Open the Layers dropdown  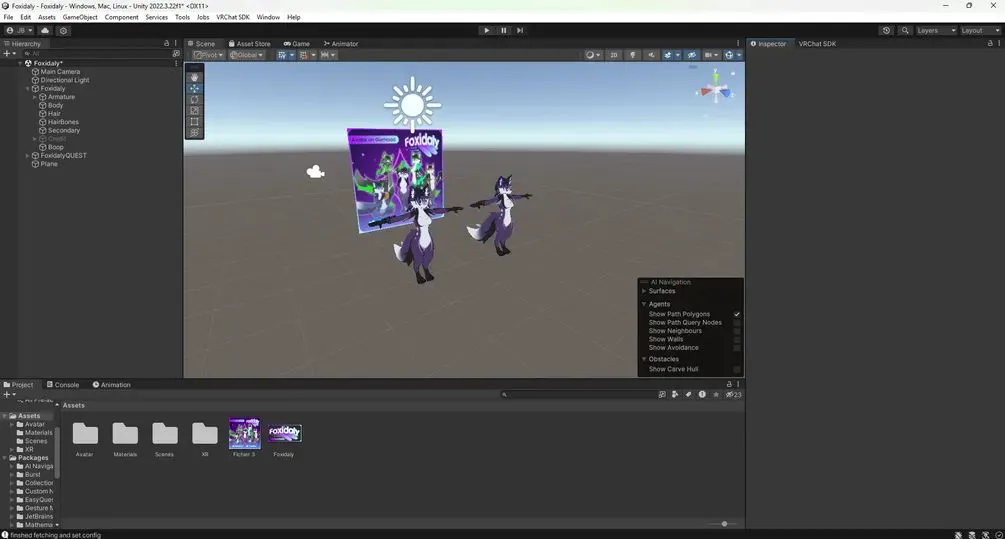coord(936,30)
